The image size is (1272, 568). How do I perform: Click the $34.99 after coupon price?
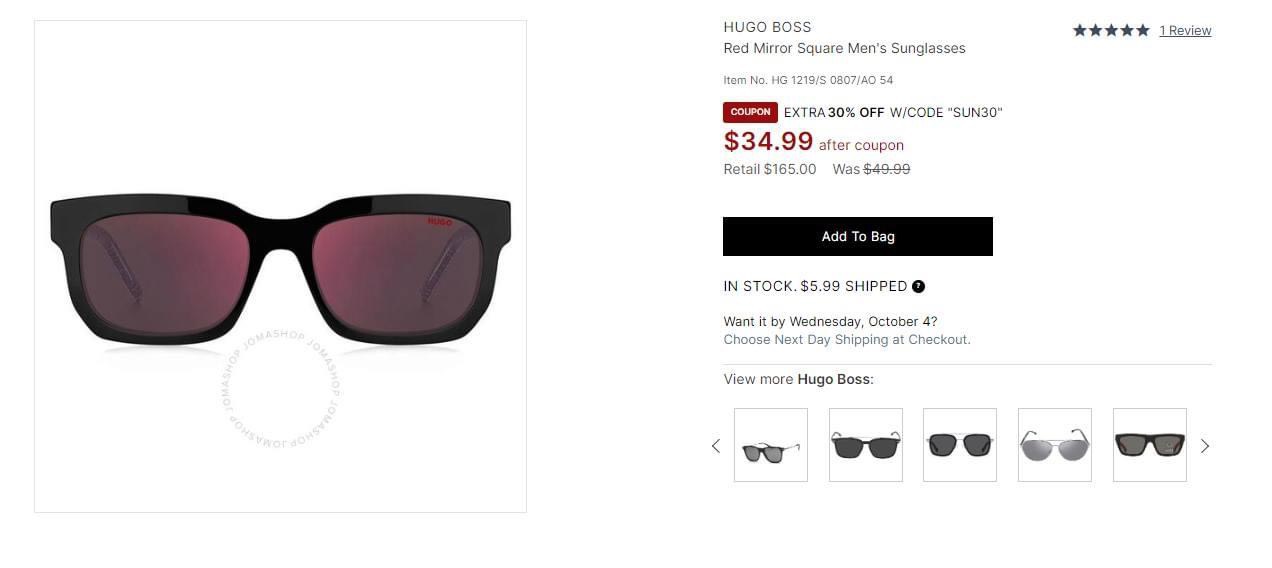click(x=768, y=142)
